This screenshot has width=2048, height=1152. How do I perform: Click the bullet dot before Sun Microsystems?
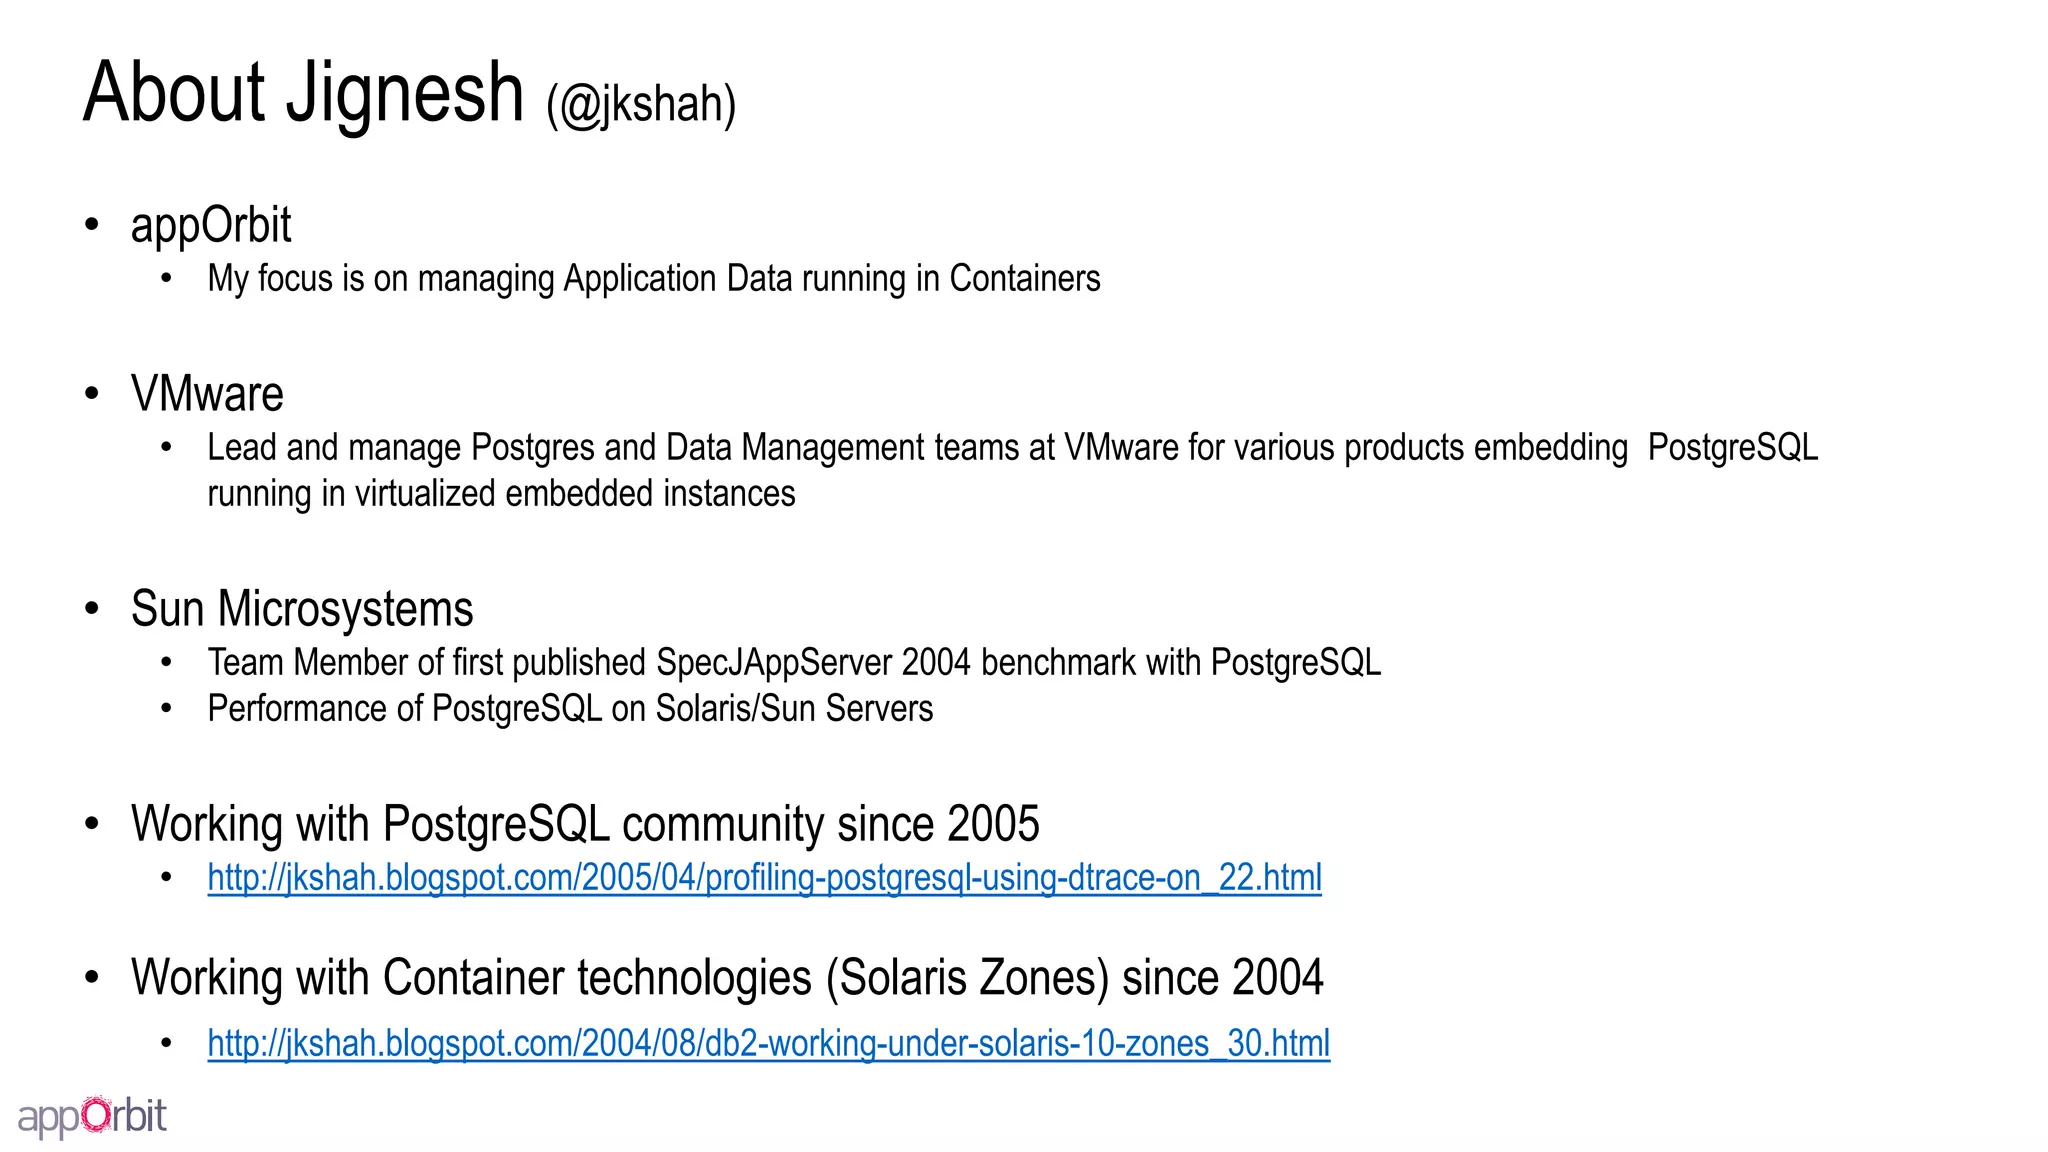[x=92, y=608]
